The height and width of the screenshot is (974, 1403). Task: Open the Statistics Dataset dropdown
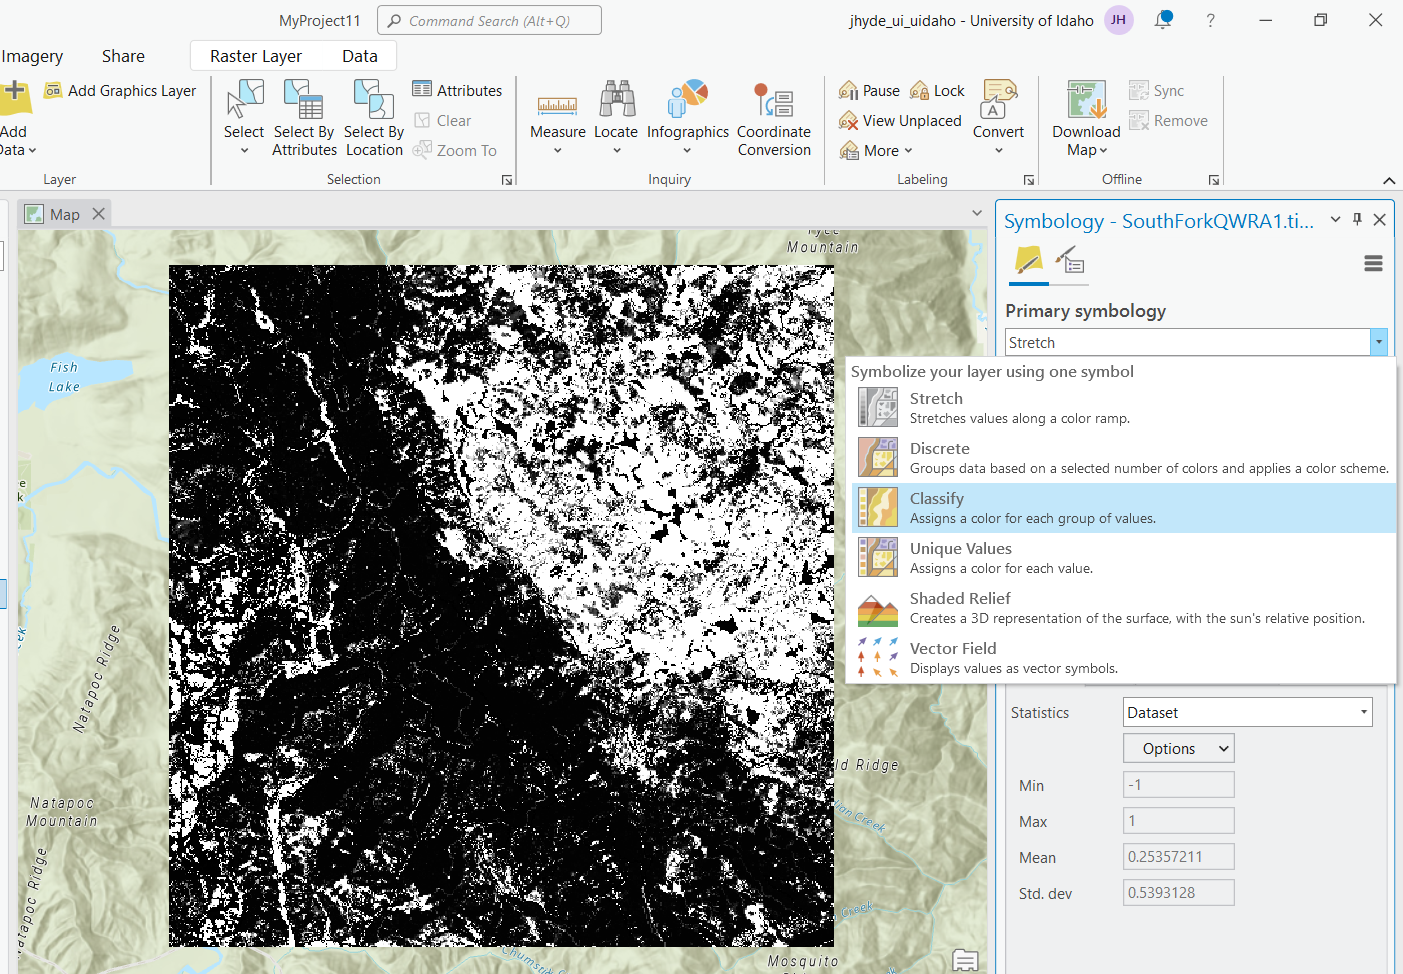[1364, 712]
